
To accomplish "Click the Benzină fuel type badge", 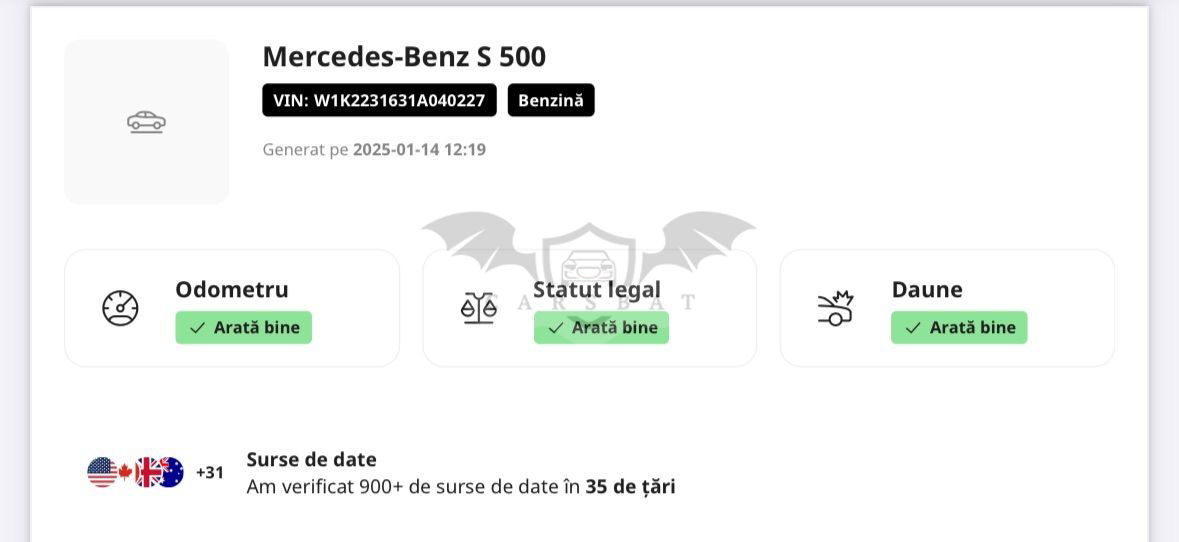I will coord(551,100).
